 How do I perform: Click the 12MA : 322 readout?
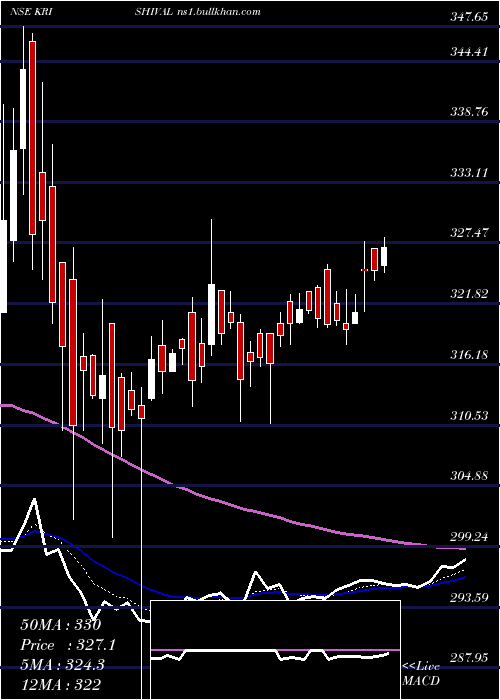point(60,684)
